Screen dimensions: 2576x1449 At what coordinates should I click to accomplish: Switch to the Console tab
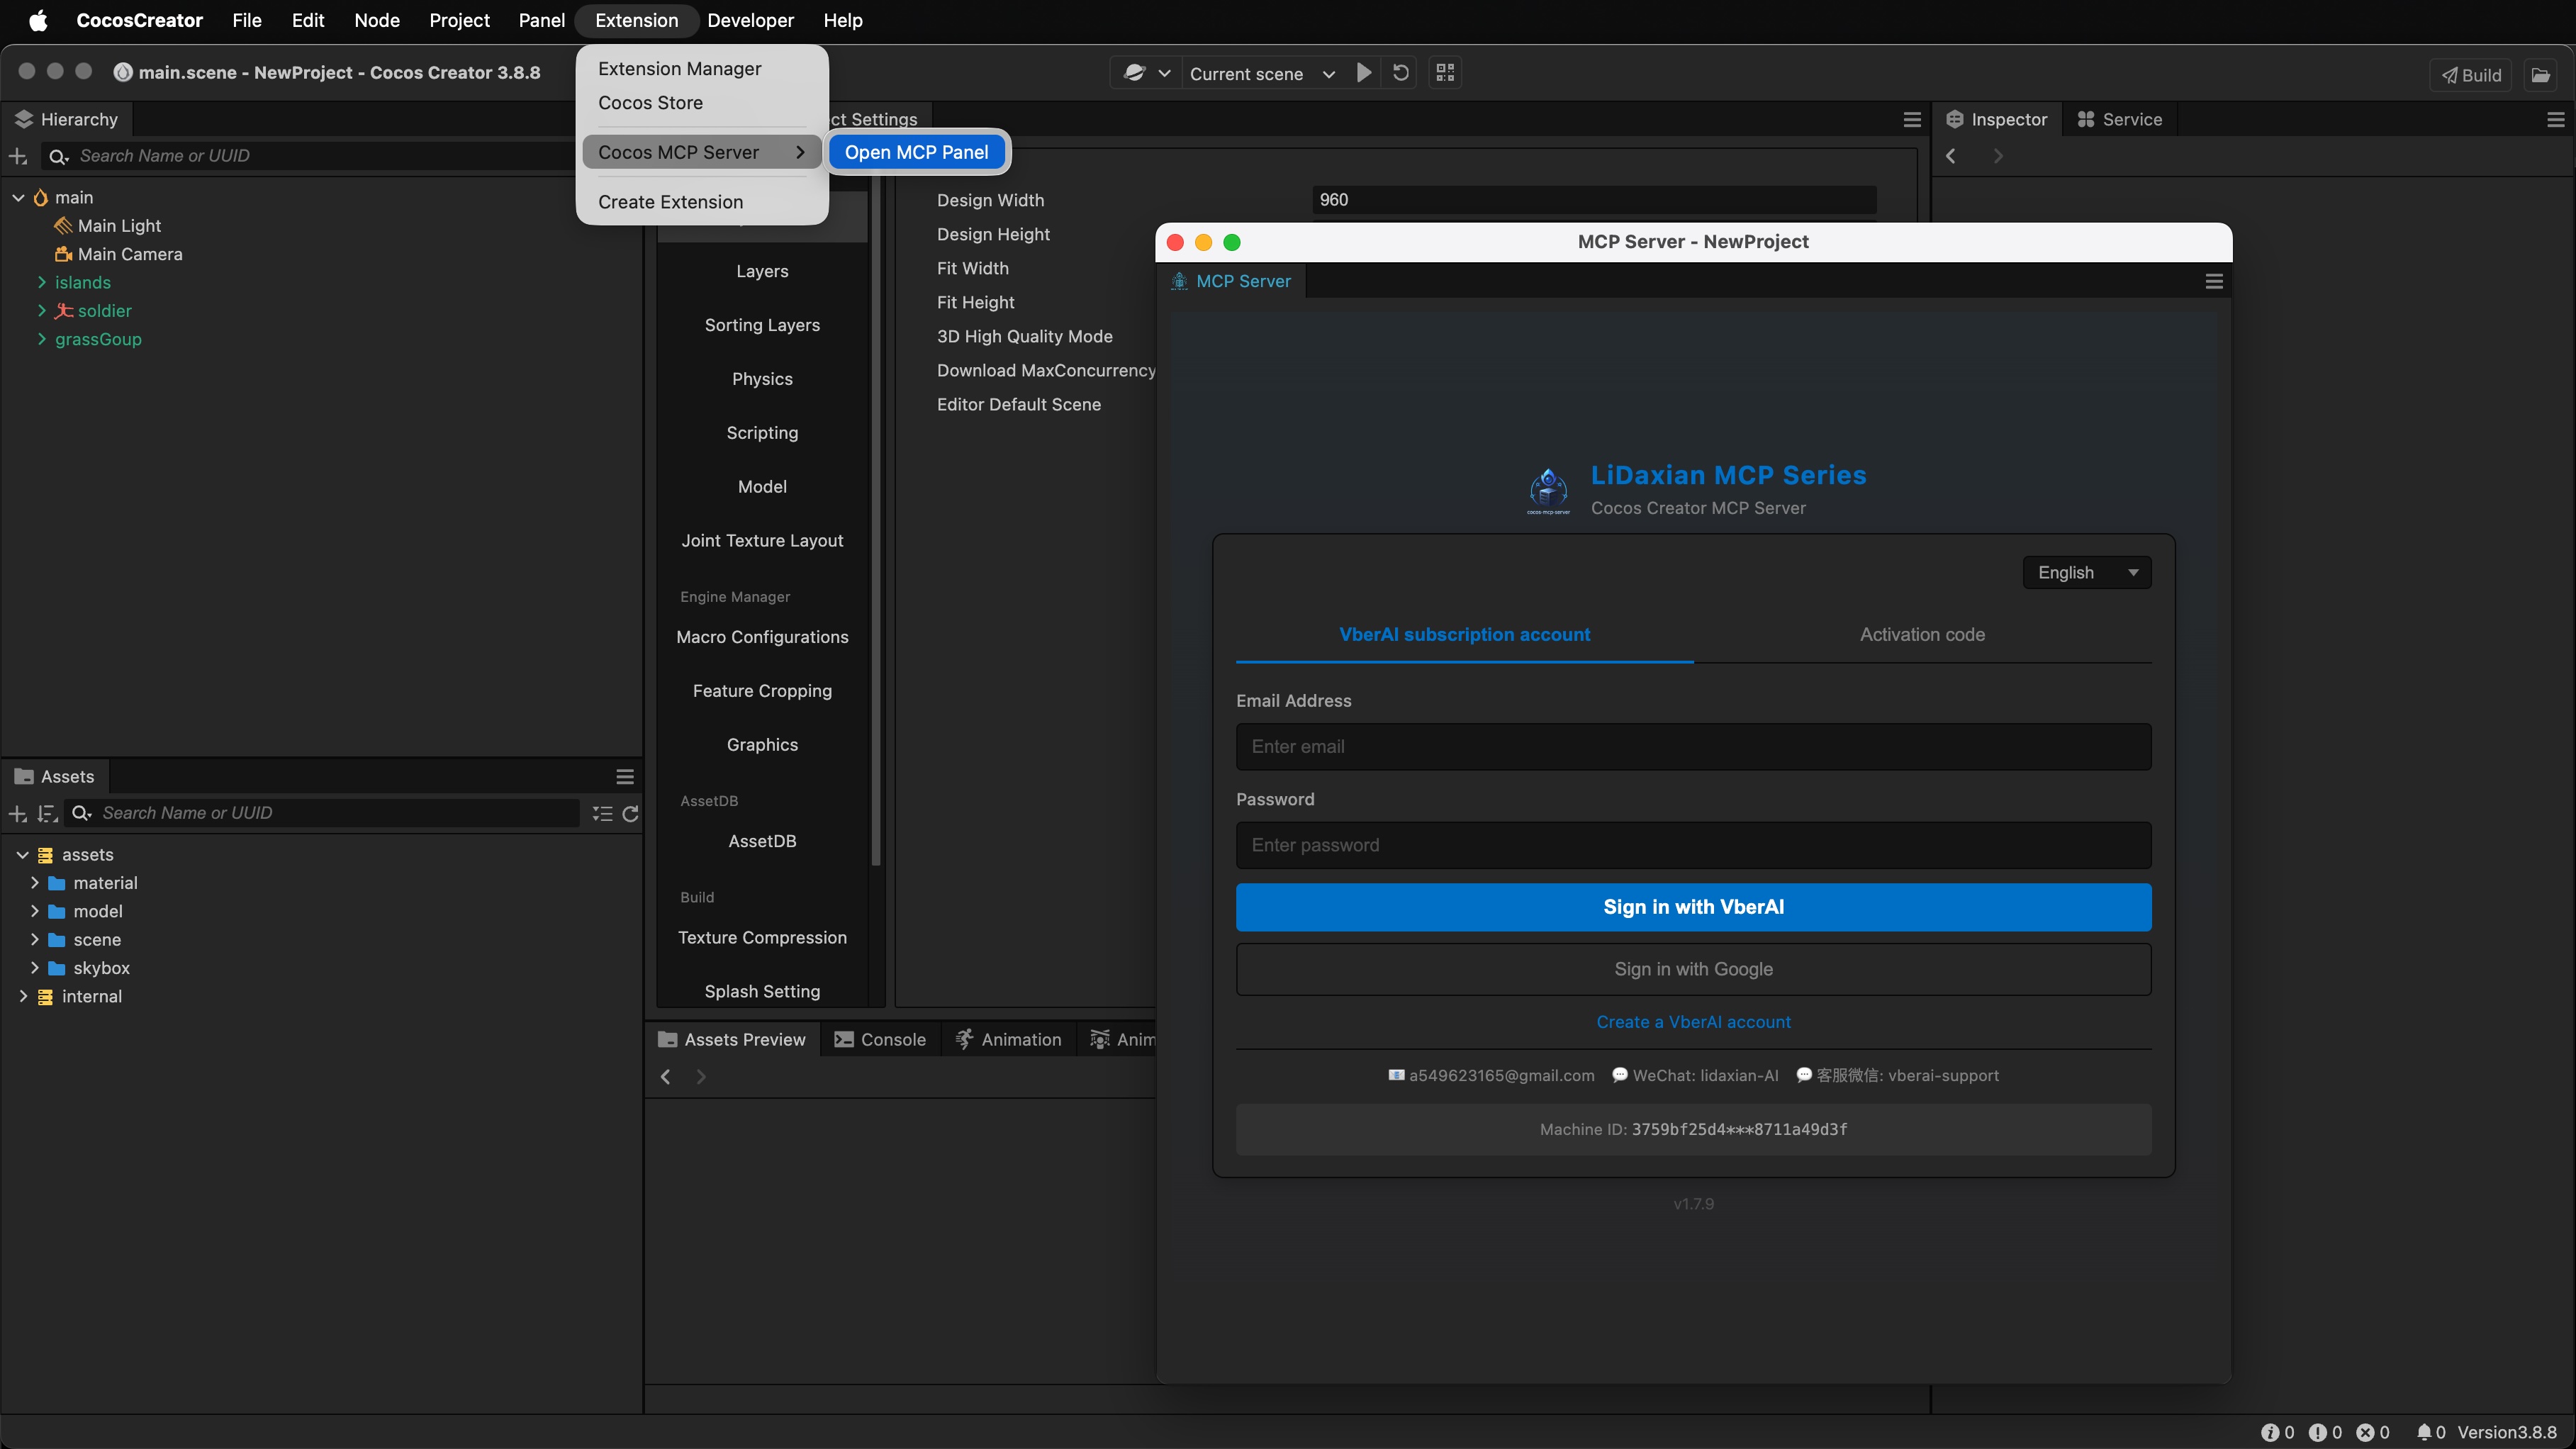click(x=880, y=1040)
